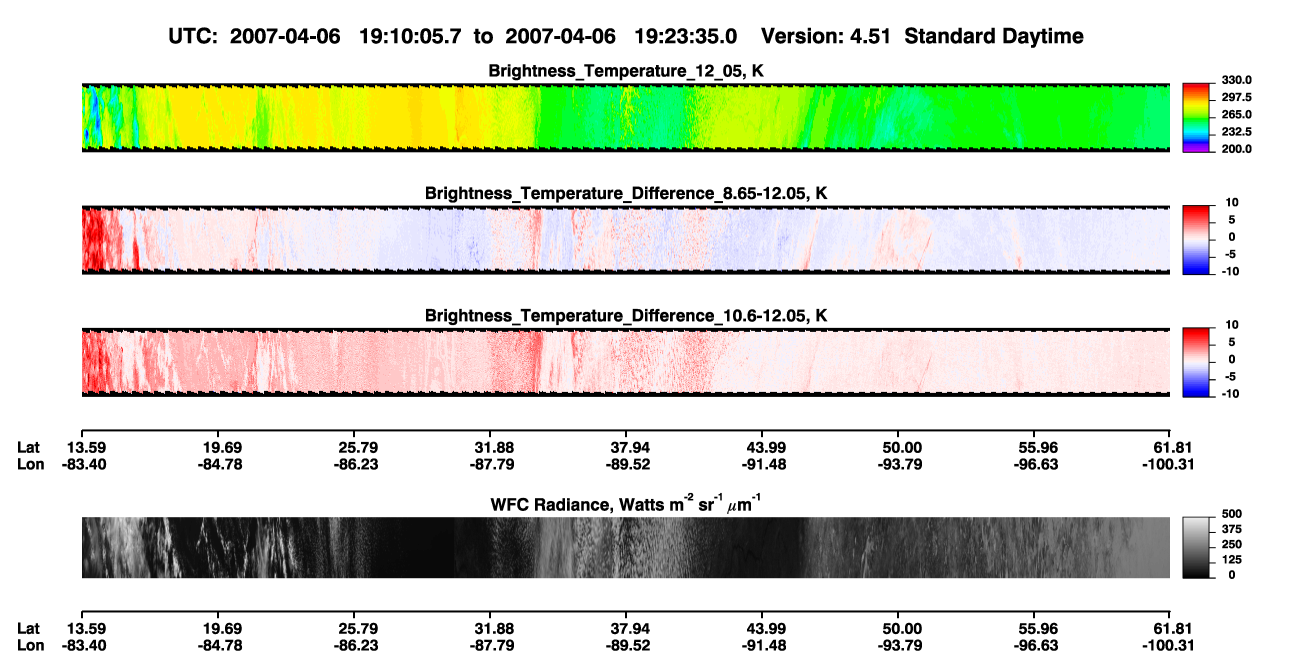Click the 375 tick on WFC colorbar
Viewport: 1300px width, 667px height.
[x=1233, y=529]
